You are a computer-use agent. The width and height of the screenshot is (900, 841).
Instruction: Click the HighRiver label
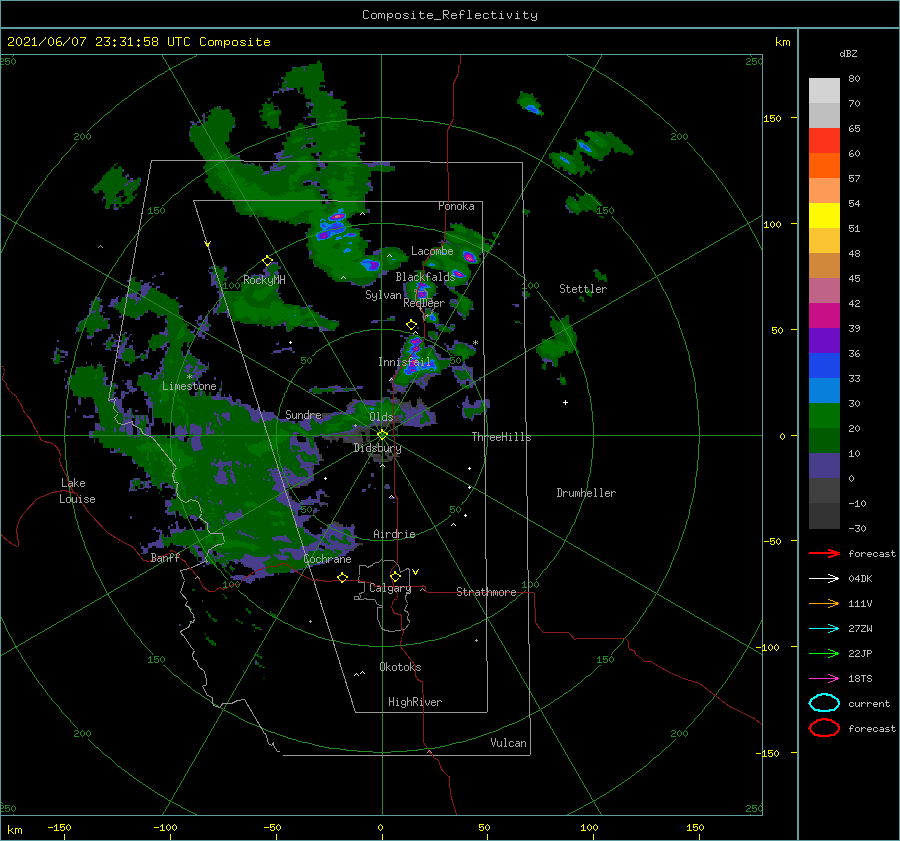[x=414, y=702]
